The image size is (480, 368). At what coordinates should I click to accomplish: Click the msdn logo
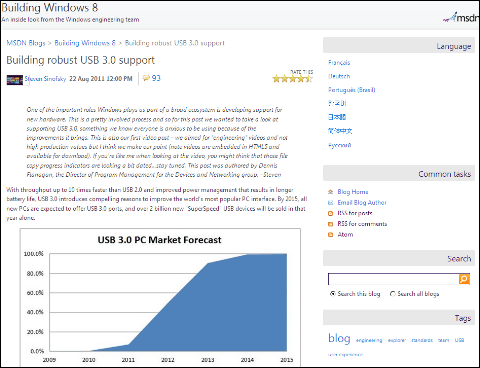(462, 17)
